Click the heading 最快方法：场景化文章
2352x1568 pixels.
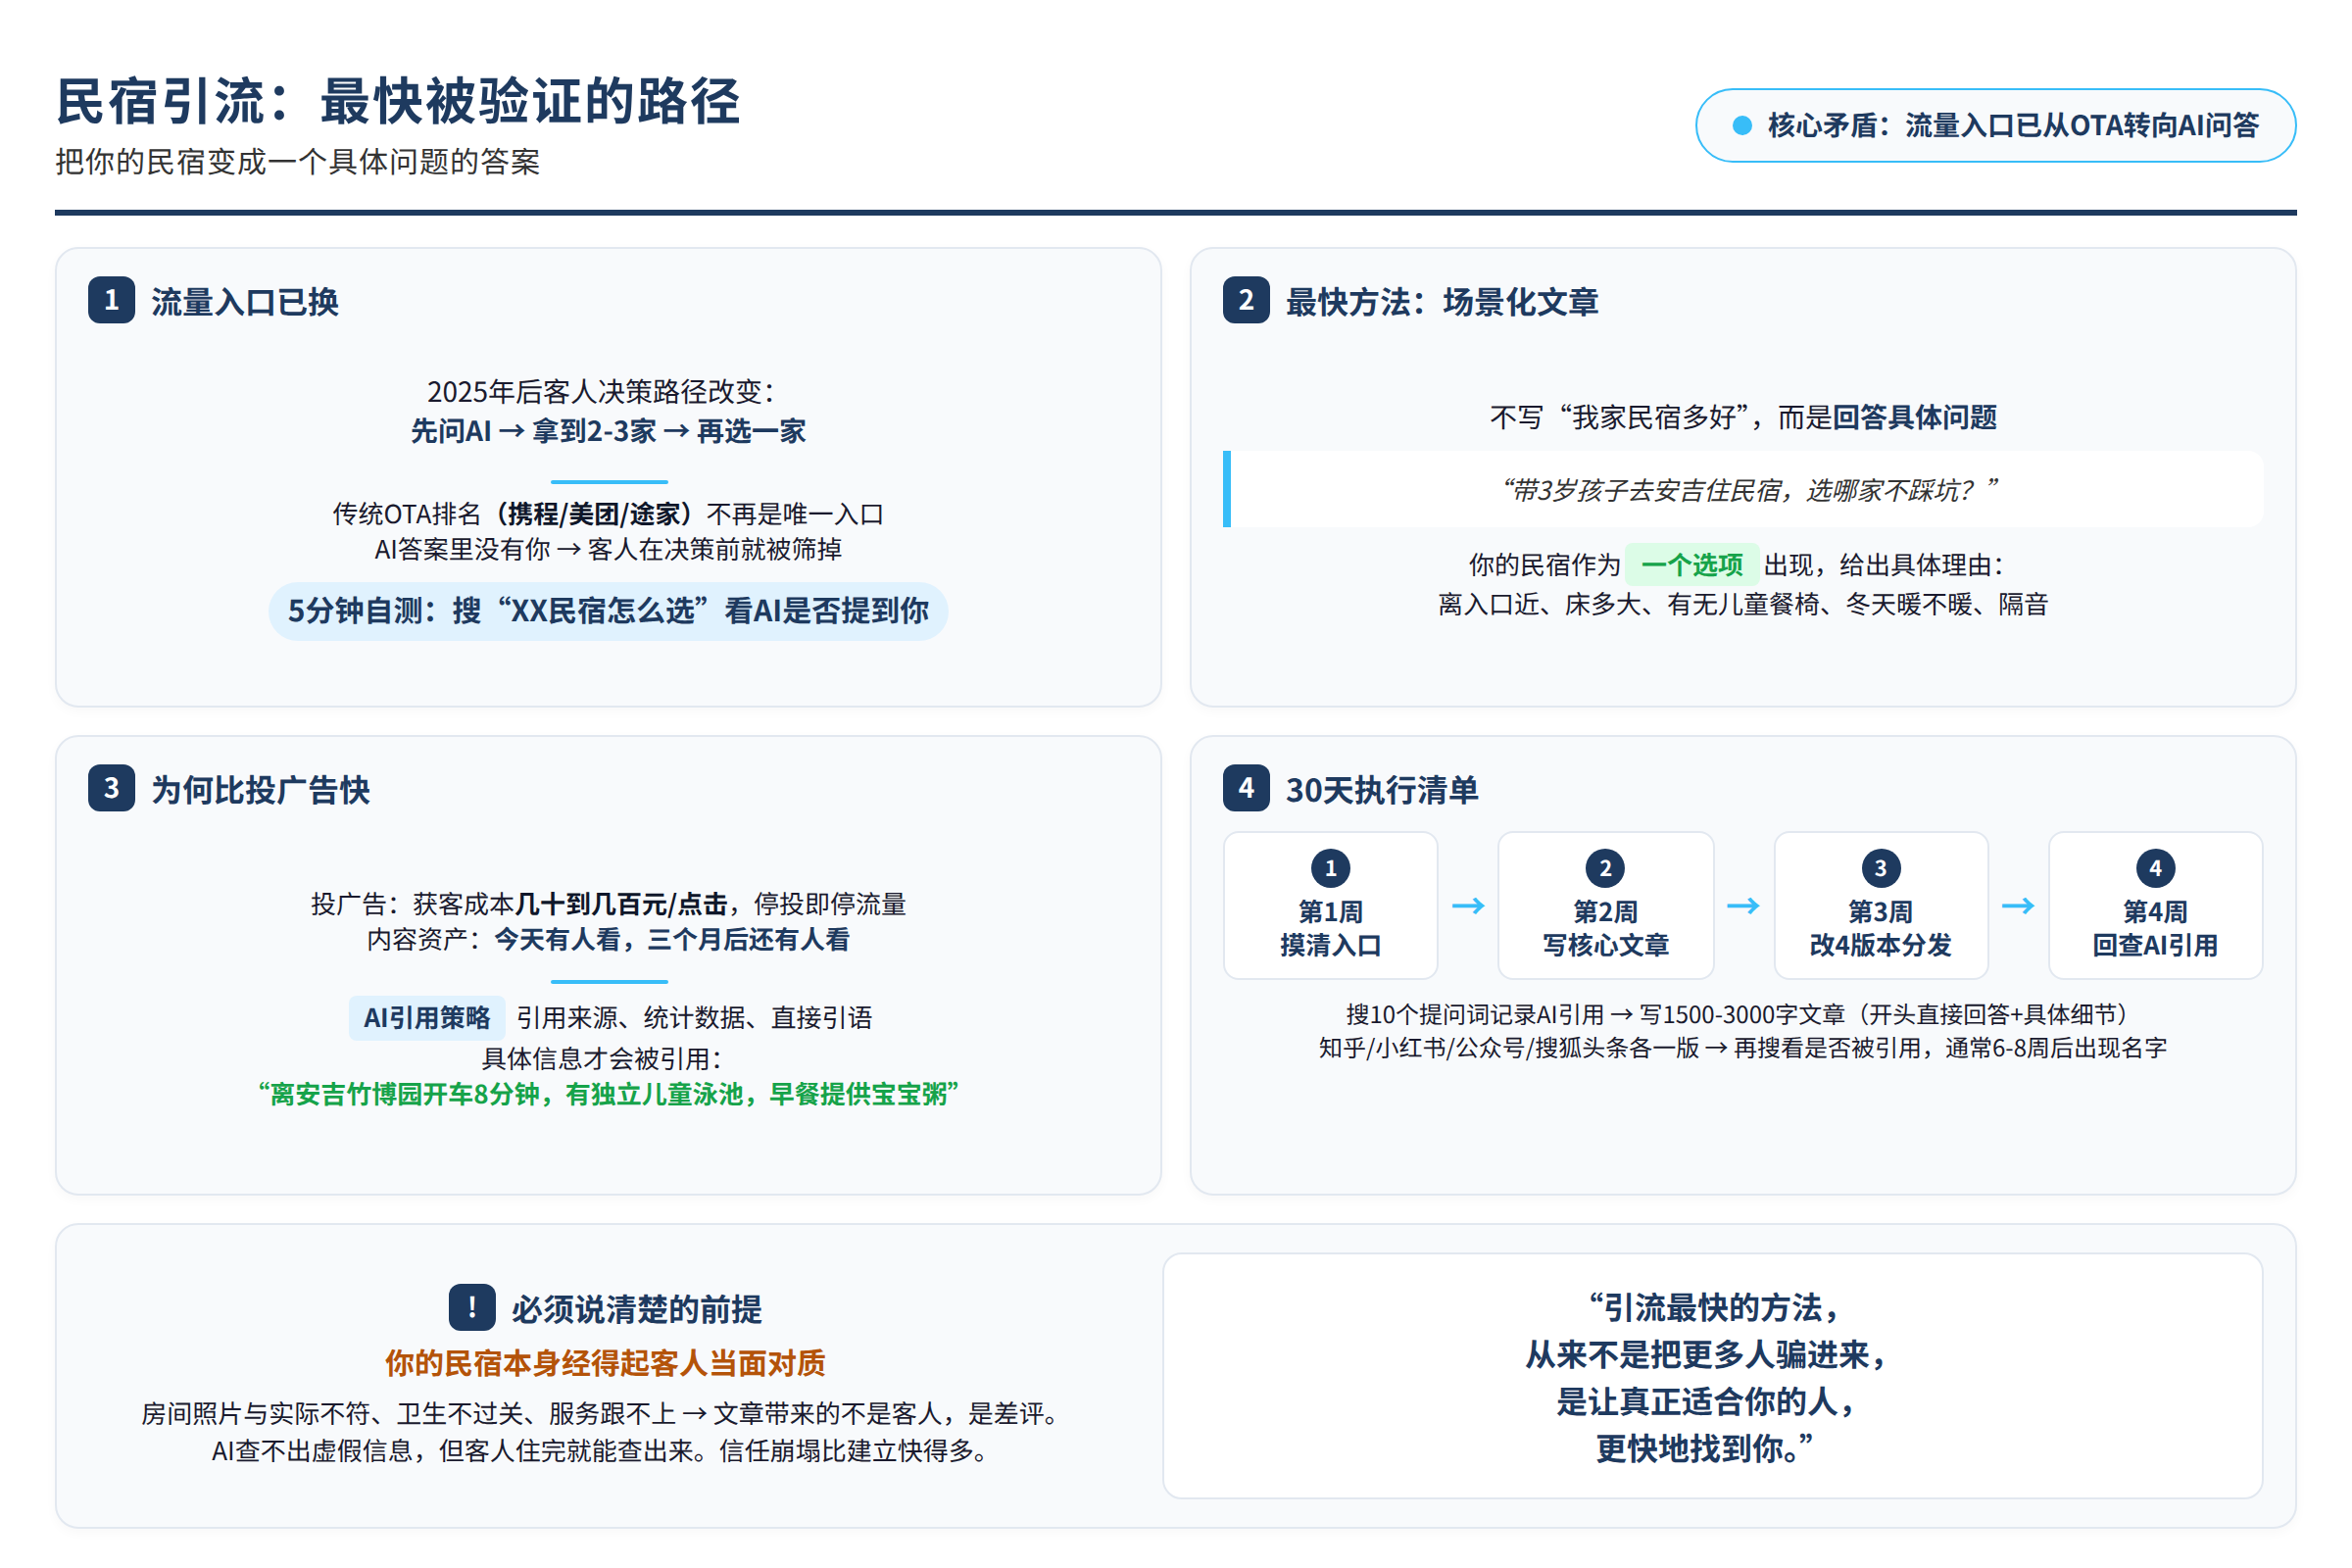pyautogui.click(x=1442, y=301)
